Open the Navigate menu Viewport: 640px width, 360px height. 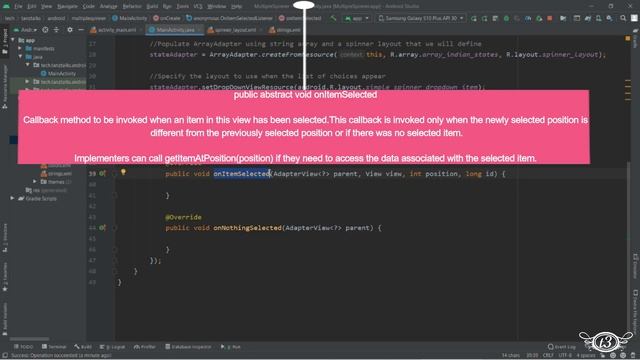(67, 6)
